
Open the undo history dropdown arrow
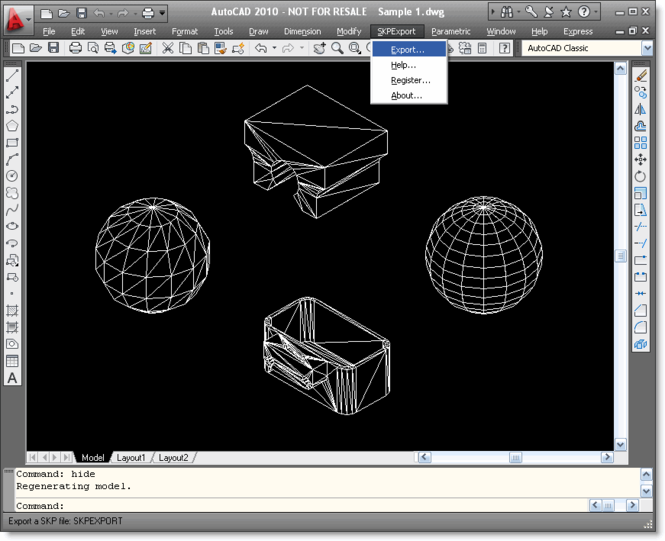point(274,48)
